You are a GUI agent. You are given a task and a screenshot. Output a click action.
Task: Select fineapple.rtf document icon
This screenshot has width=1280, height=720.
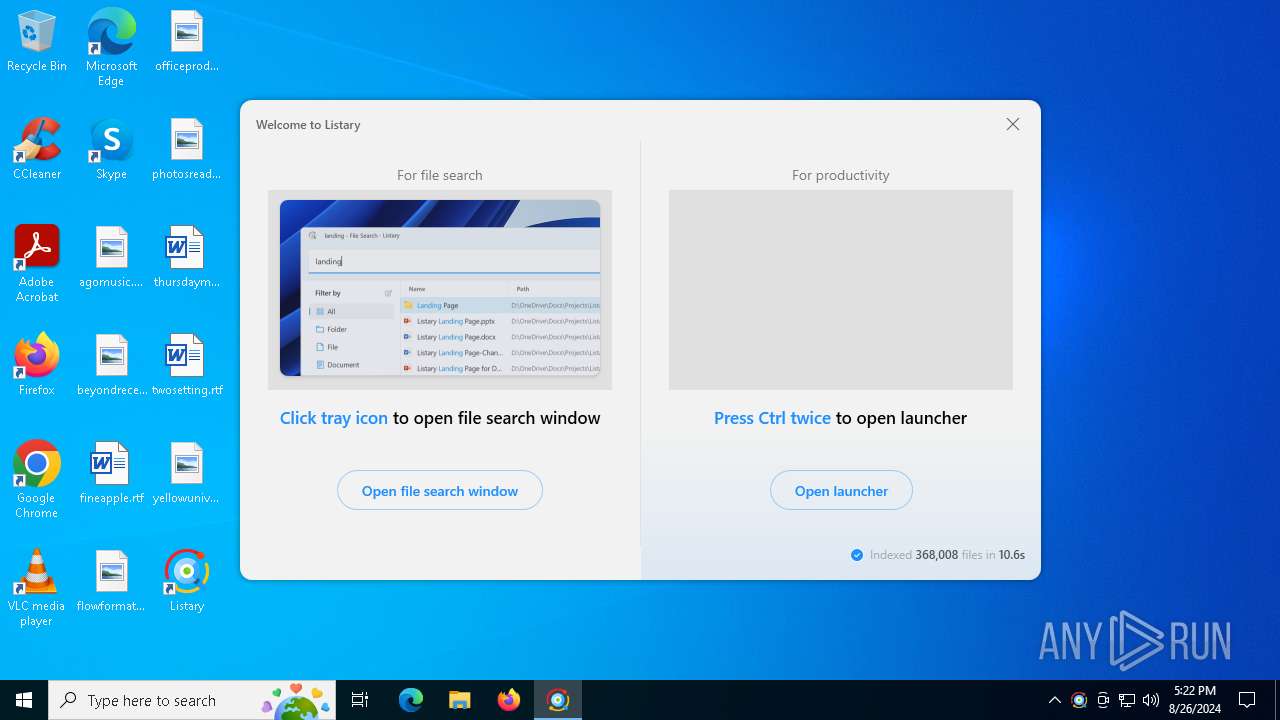111,473
